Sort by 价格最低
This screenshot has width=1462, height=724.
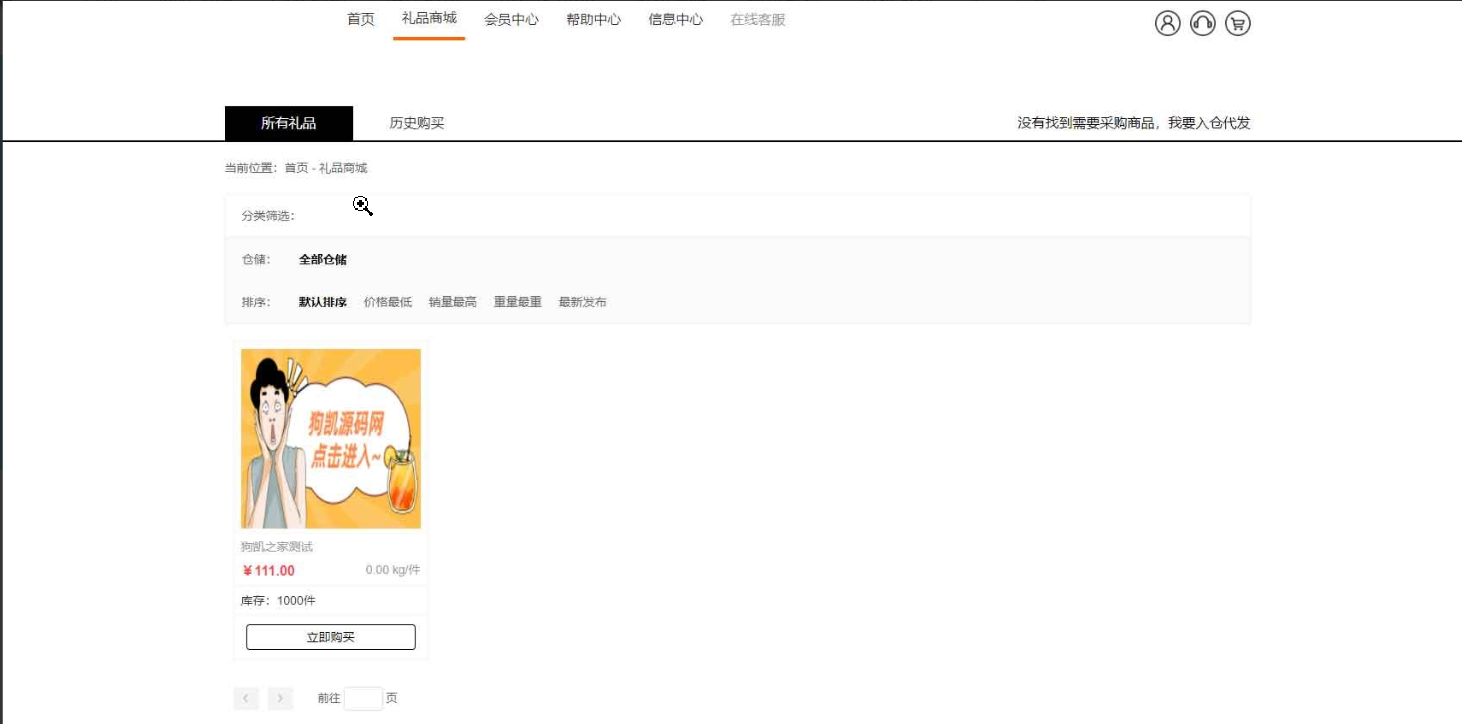point(388,302)
